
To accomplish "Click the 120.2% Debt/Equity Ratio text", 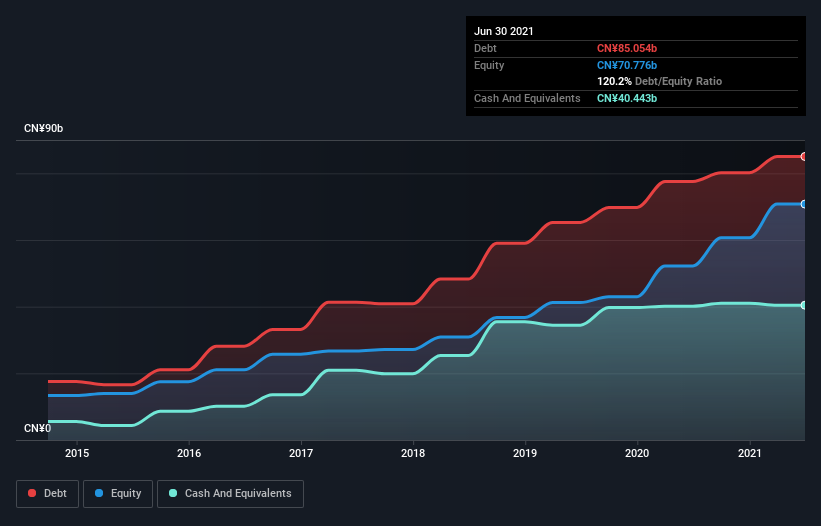I will (659, 81).
